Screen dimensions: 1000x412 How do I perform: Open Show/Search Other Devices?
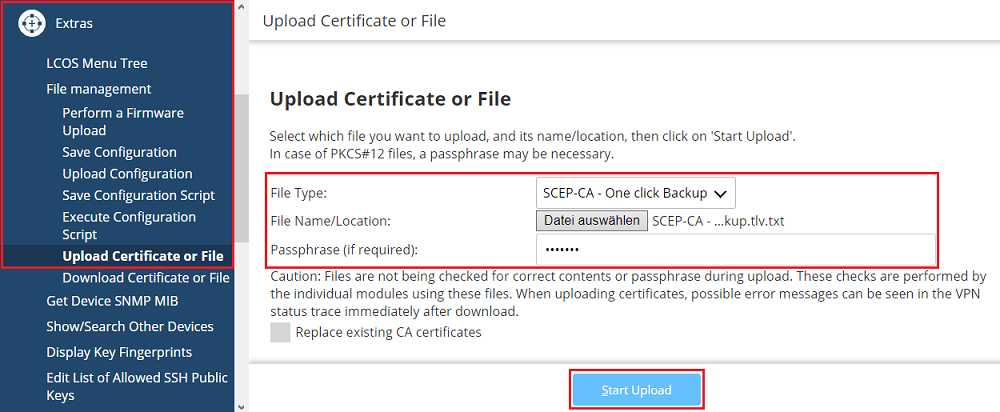[130, 326]
